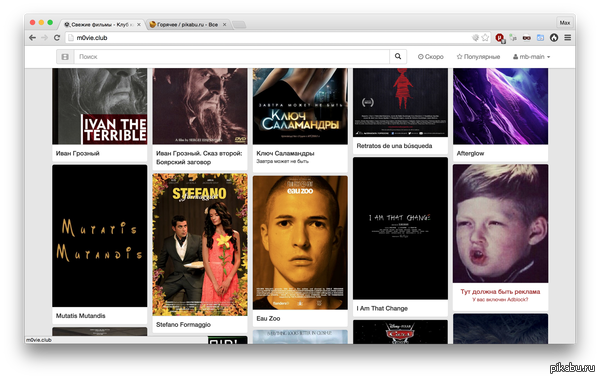Open the Ключ Саламандры poster
This screenshot has width=600, height=379.
(x=300, y=106)
